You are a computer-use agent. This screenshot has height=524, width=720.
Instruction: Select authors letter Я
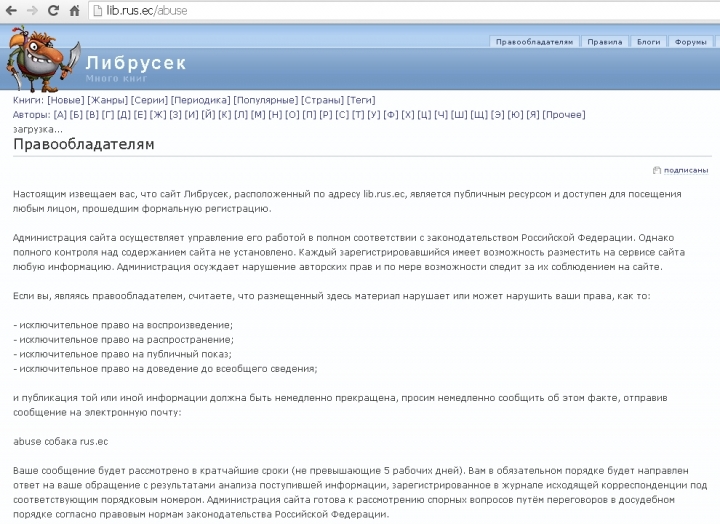point(533,115)
